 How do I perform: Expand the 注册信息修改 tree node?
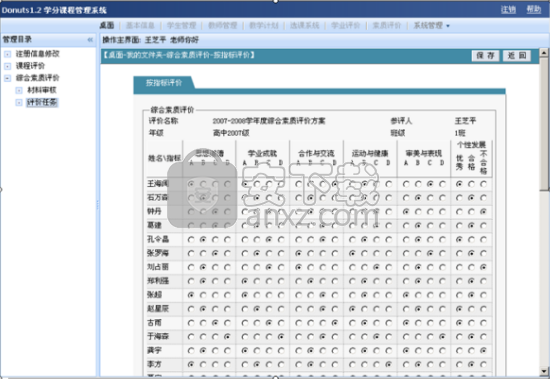tap(8, 54)
